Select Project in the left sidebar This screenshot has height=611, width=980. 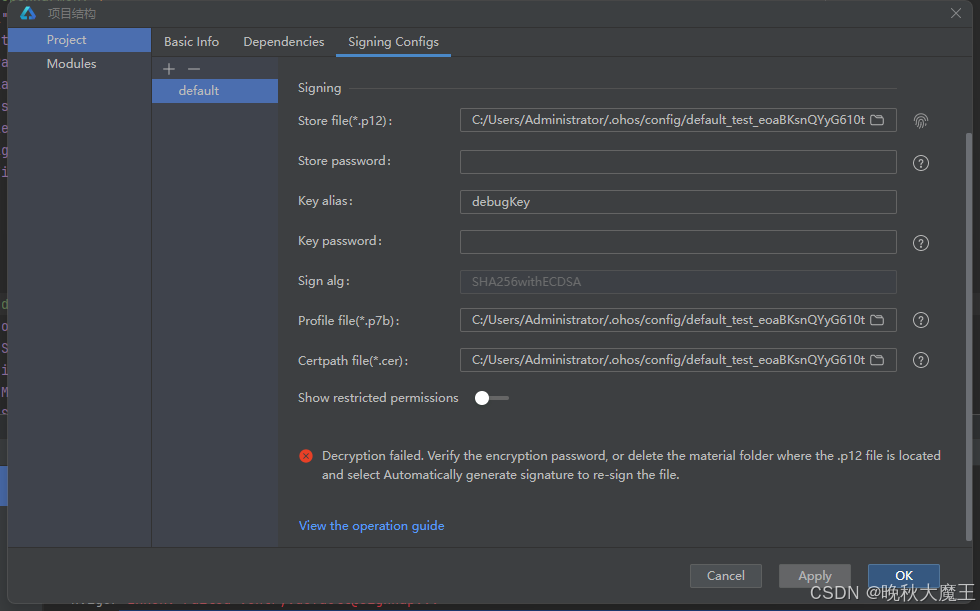pyautogui.click(x=79, y=40)
